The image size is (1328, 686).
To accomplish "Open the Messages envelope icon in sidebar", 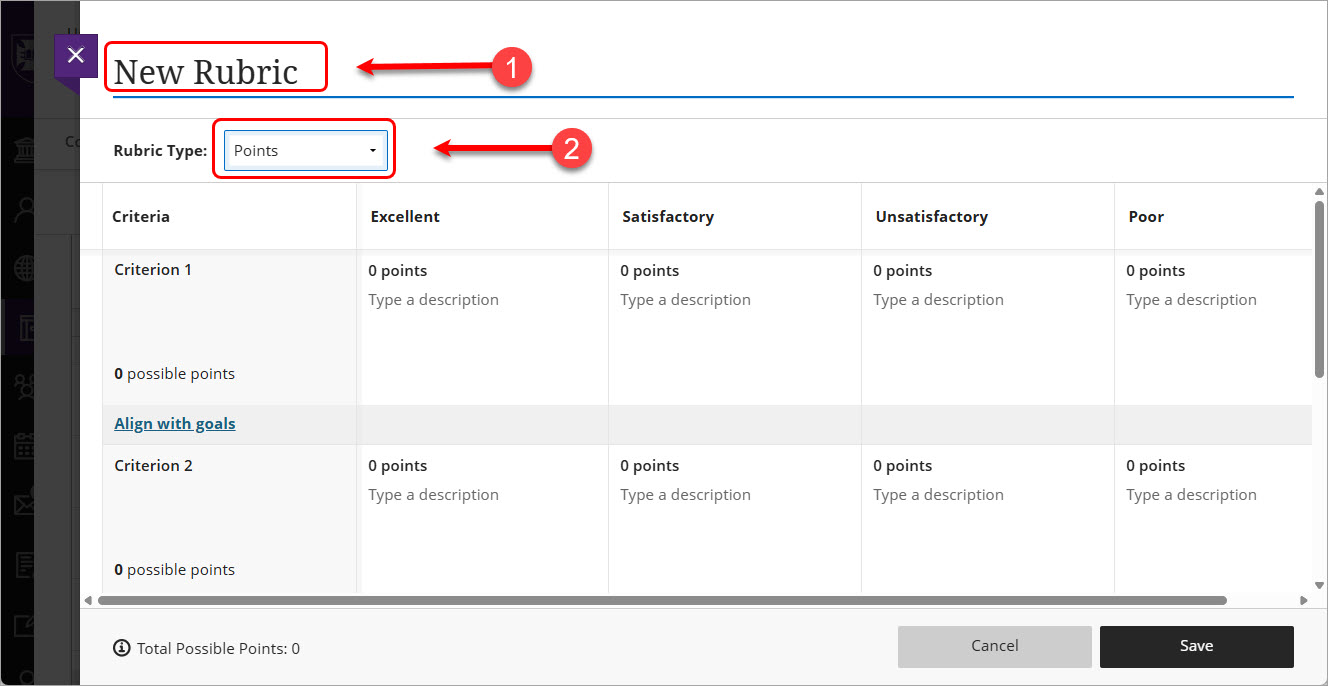I will coord(26,503).
